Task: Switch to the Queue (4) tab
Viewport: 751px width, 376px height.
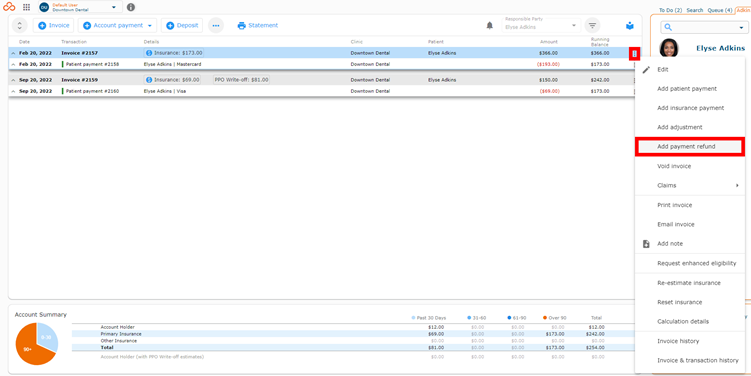Action: coord(720,10)
